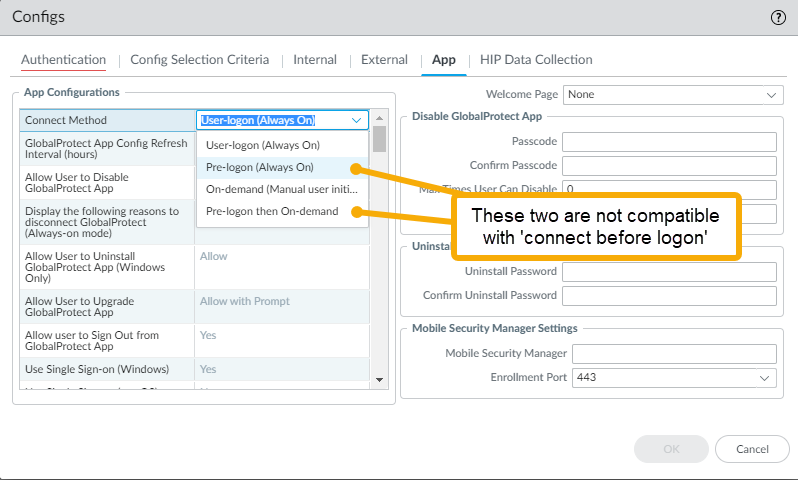
Task: Select GlobalProtect App Config Refresh Interval row
Action: tap(107, 149)
